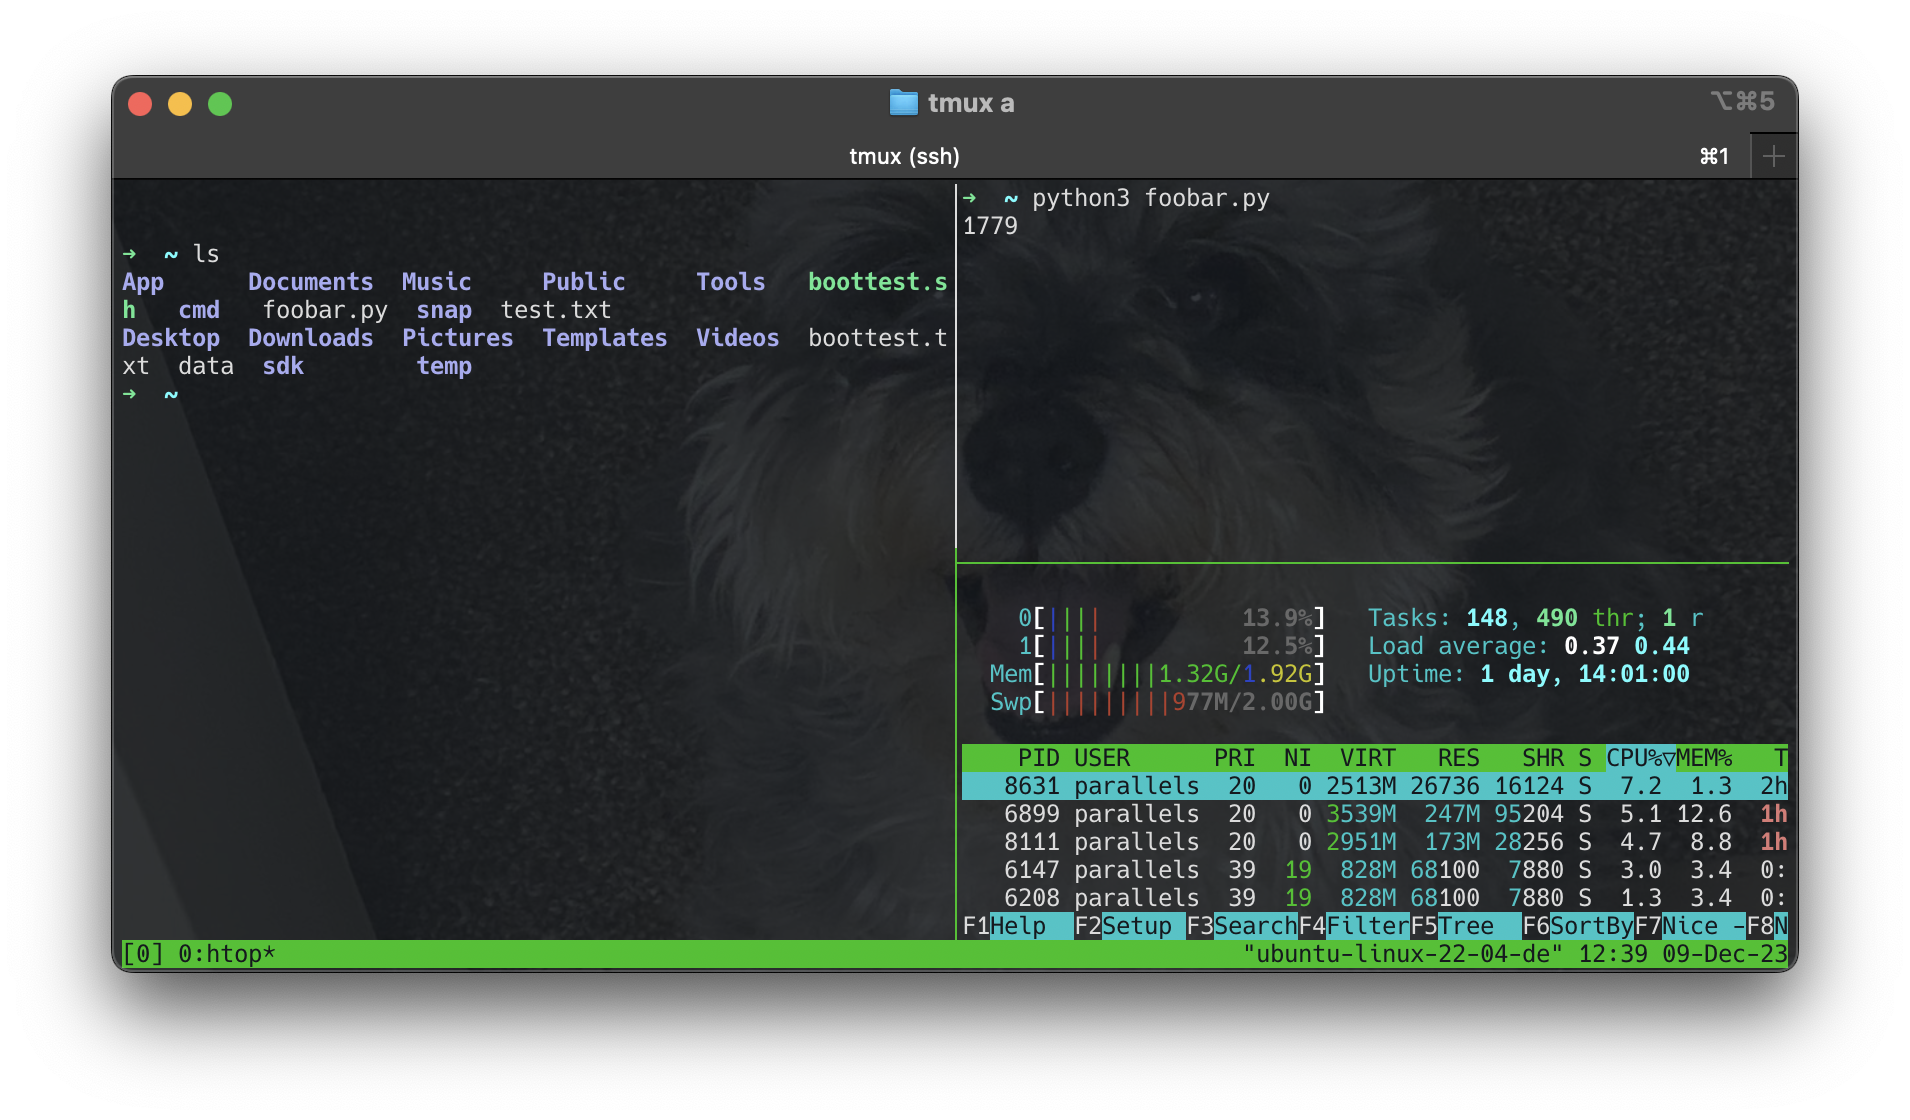This screenshot has height=1120, width=1910.
Task: Click the ⌘1 shortcut badge on the tab bar
Action: point(1712,156)
